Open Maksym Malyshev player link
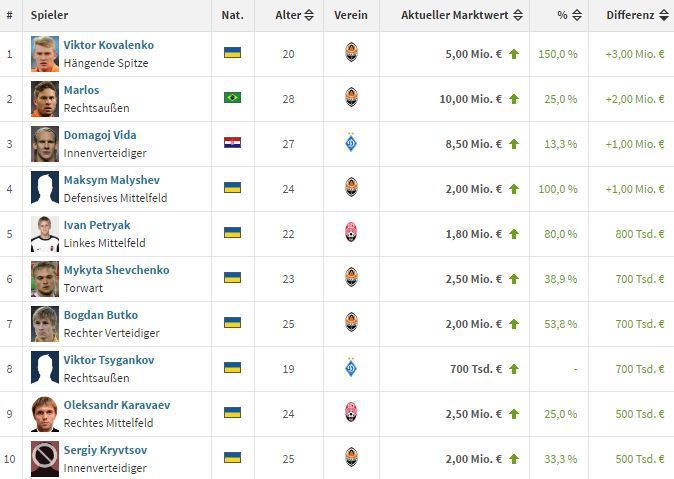This screenshot has width=674, height=479. pos(111,180)
